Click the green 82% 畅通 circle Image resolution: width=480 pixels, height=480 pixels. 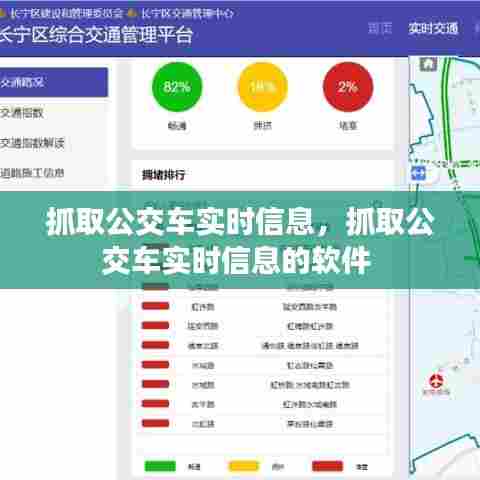[177, 87]
